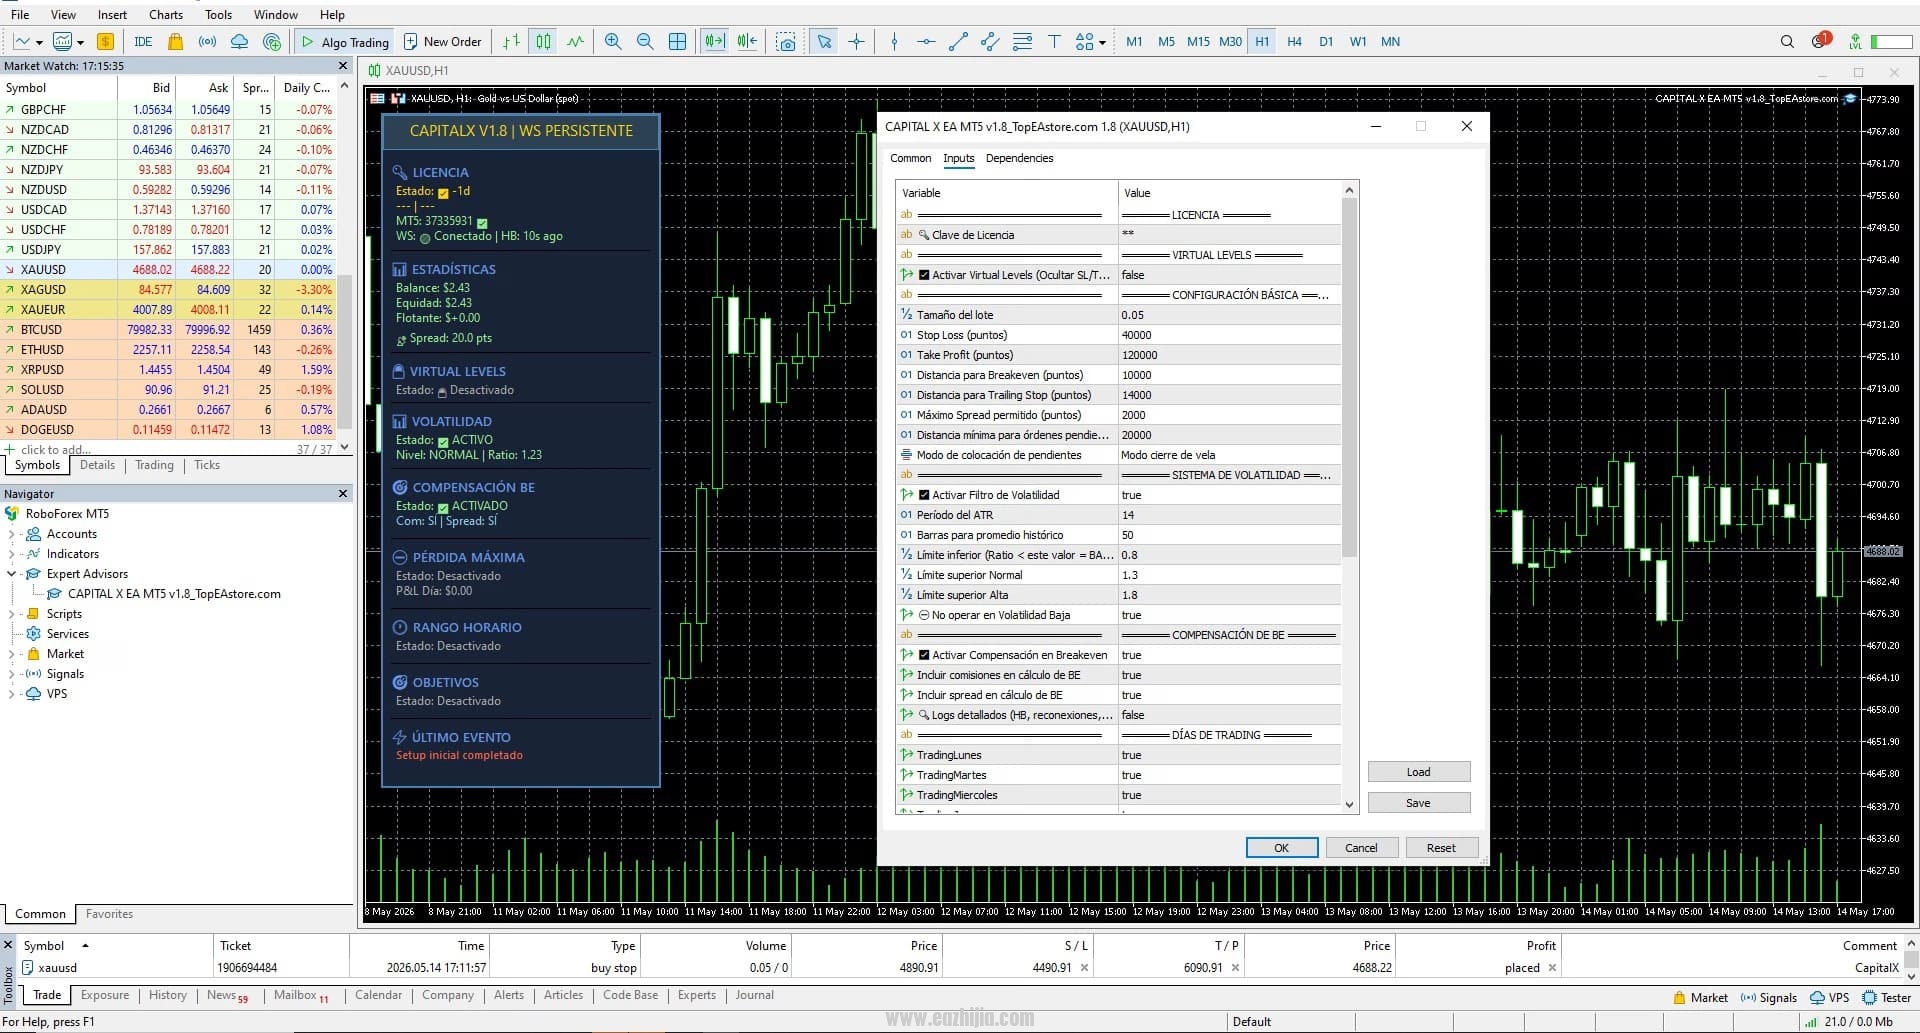Toggle the Algo Trading button

click(x=345, y=42)
